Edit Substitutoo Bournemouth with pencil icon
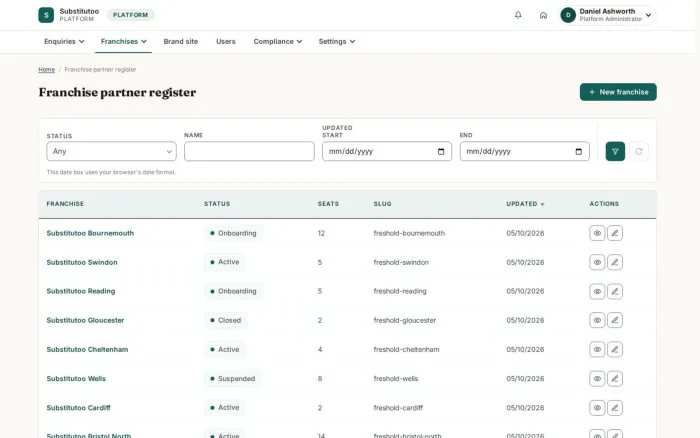 (x=615, y=233)
